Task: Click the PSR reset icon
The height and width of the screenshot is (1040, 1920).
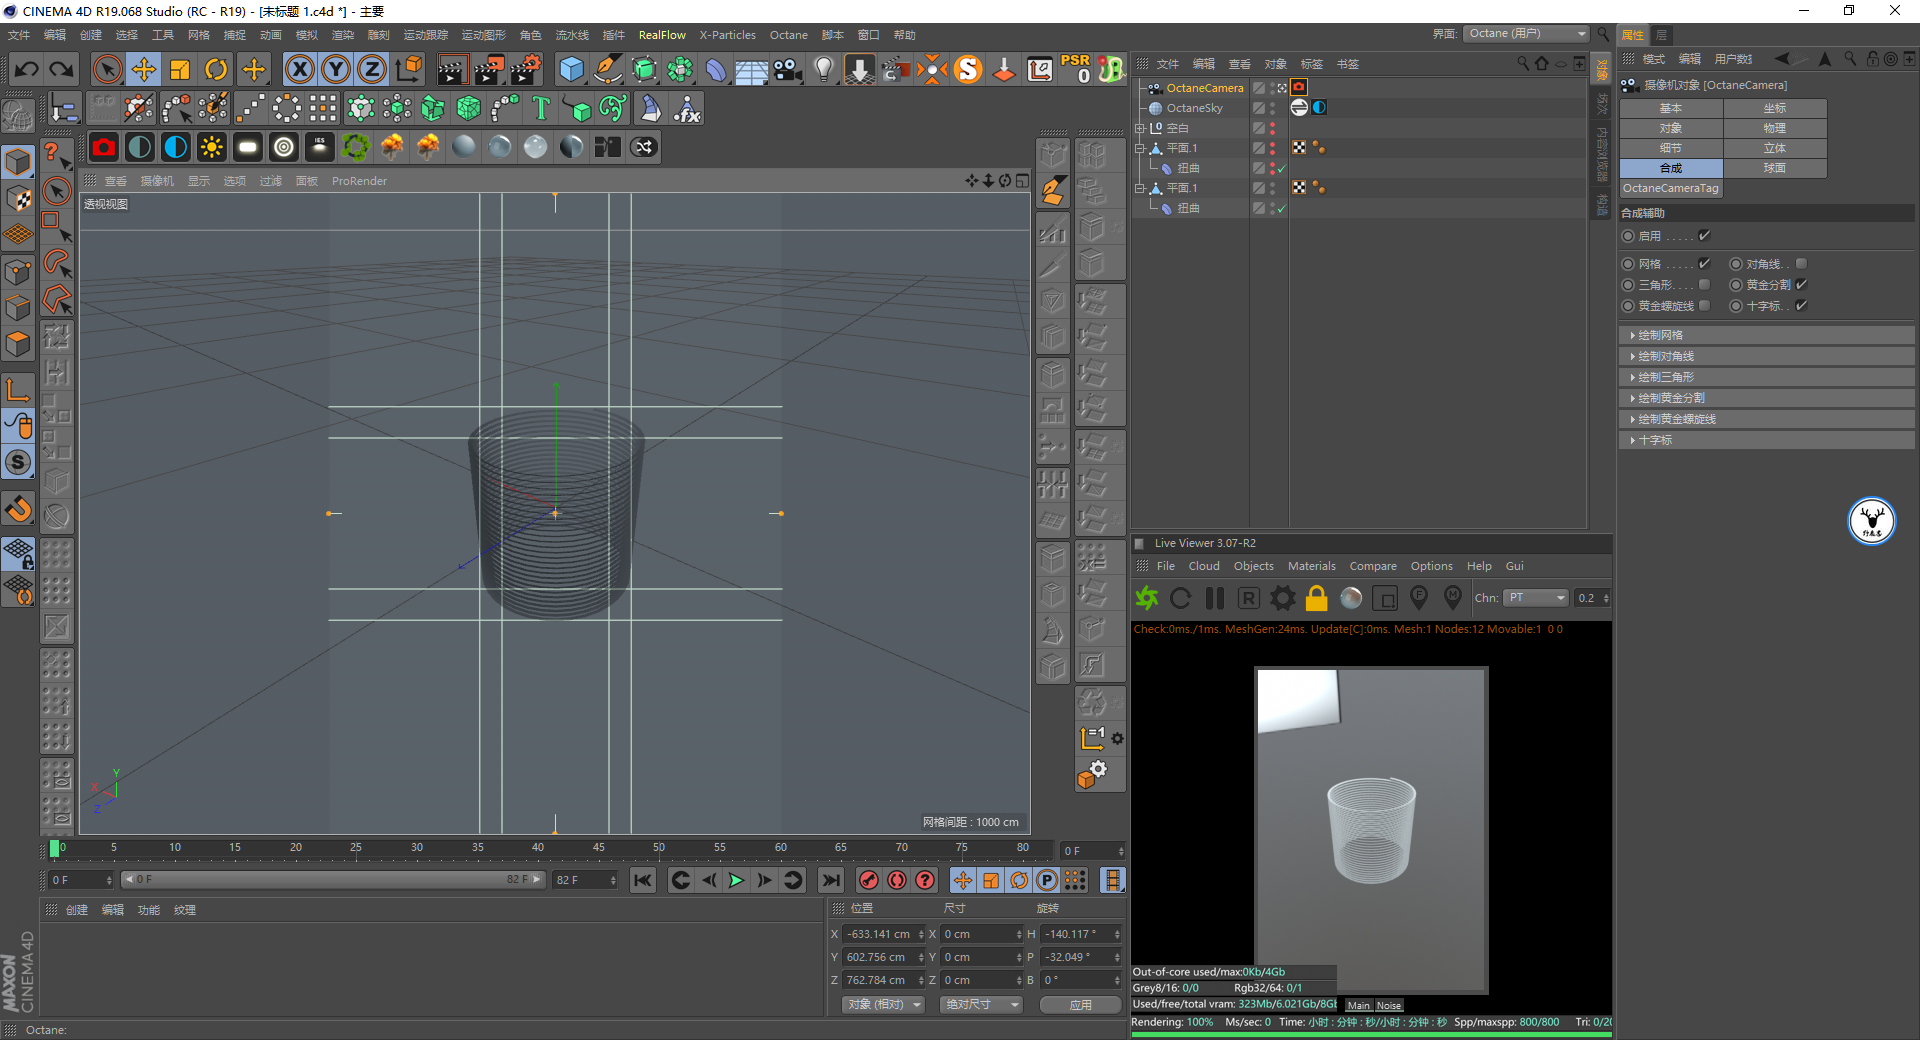Action: click(1076, 69)
